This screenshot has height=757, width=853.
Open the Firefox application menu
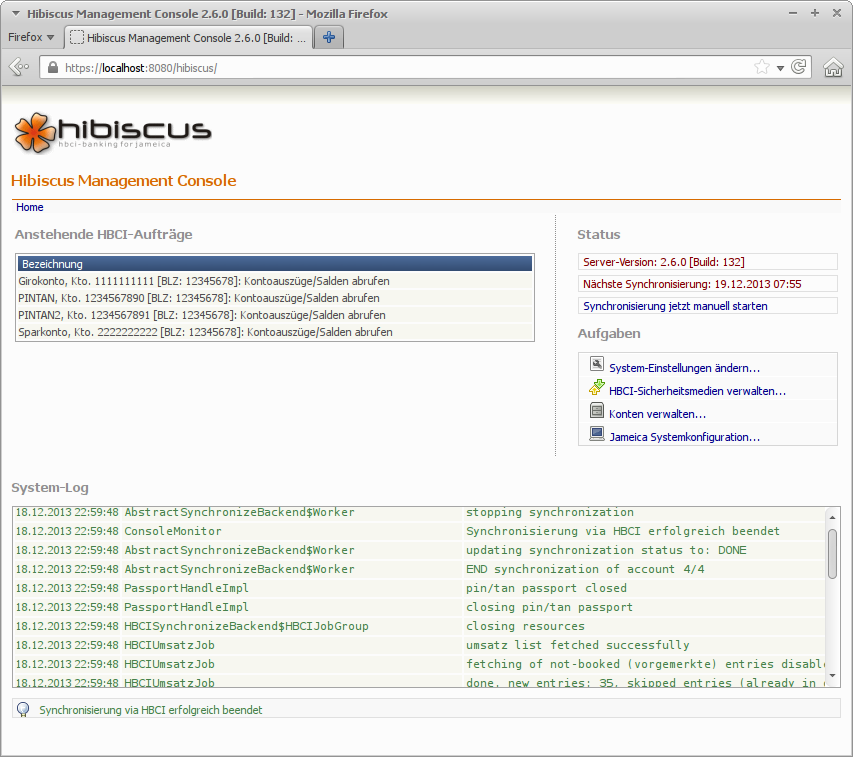[x=31, y=37]
